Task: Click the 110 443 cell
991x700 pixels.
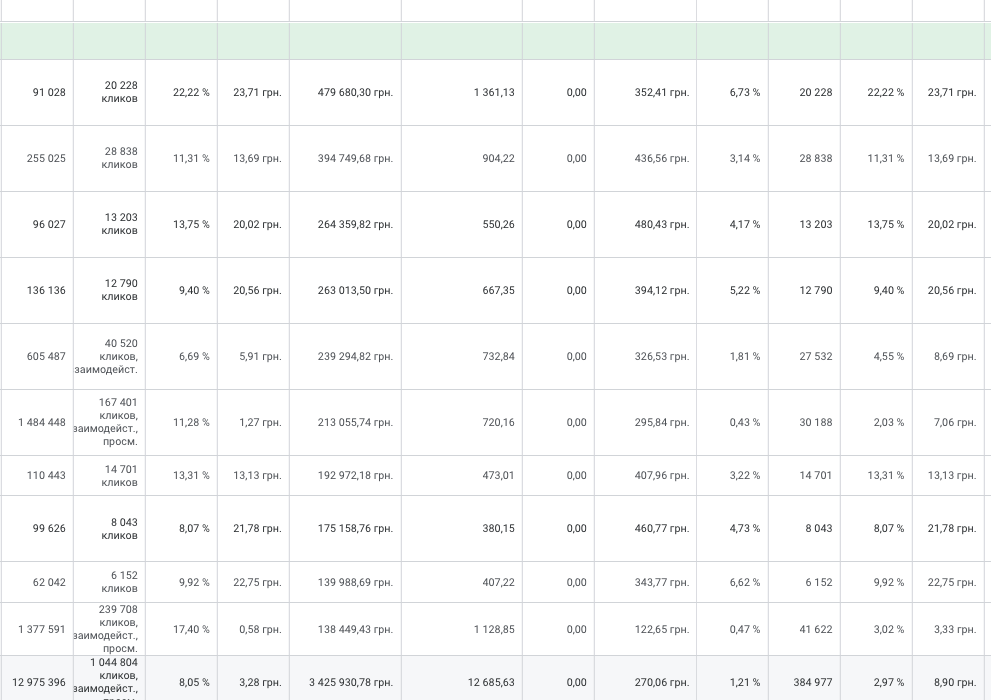Action: coord(46,475)
